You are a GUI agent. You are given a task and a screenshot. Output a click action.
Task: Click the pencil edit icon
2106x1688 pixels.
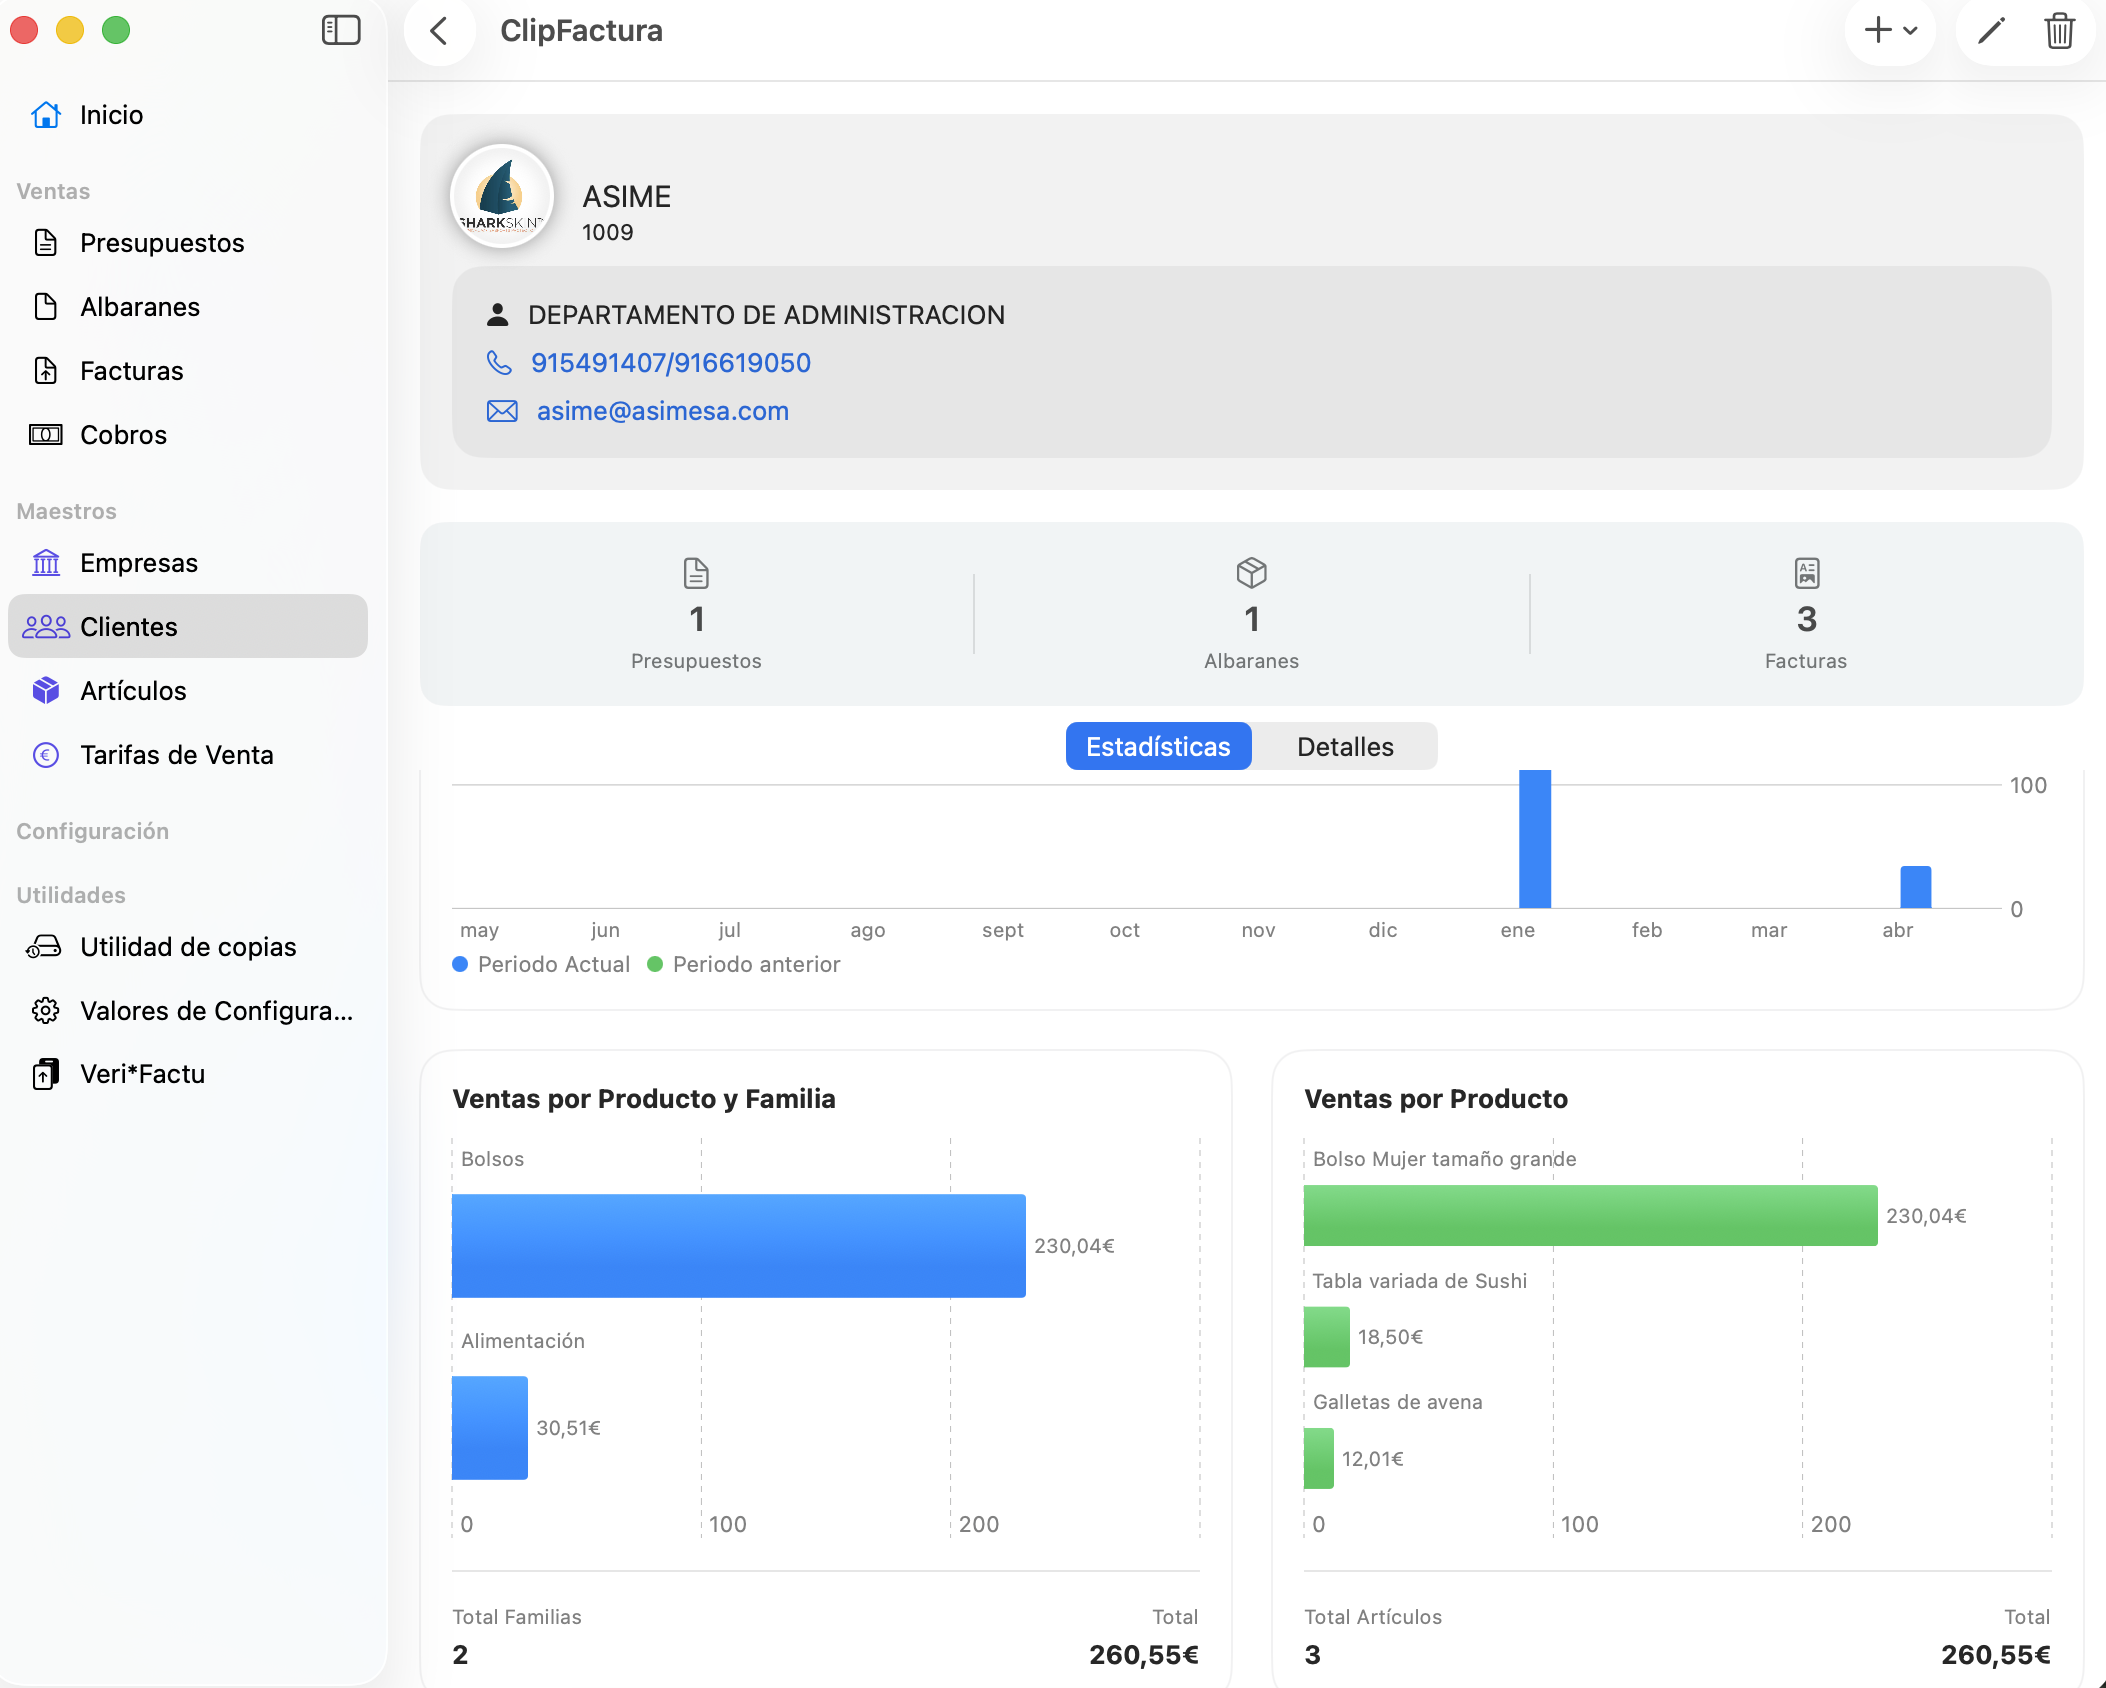(x=1991, y=31)
